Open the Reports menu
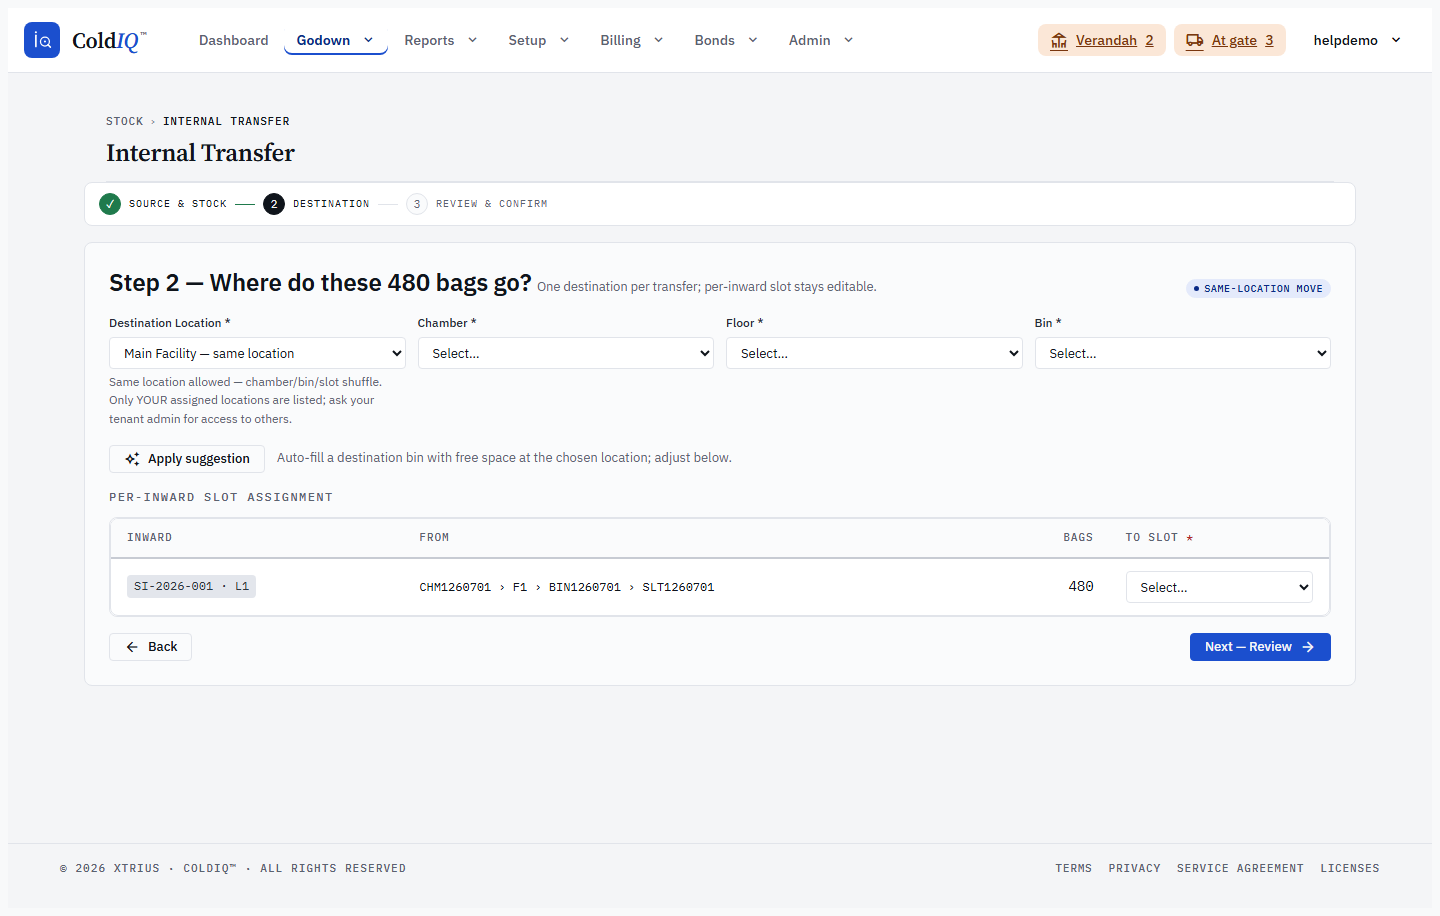This screenshot has height=916, width=1440. coord(441,40)
